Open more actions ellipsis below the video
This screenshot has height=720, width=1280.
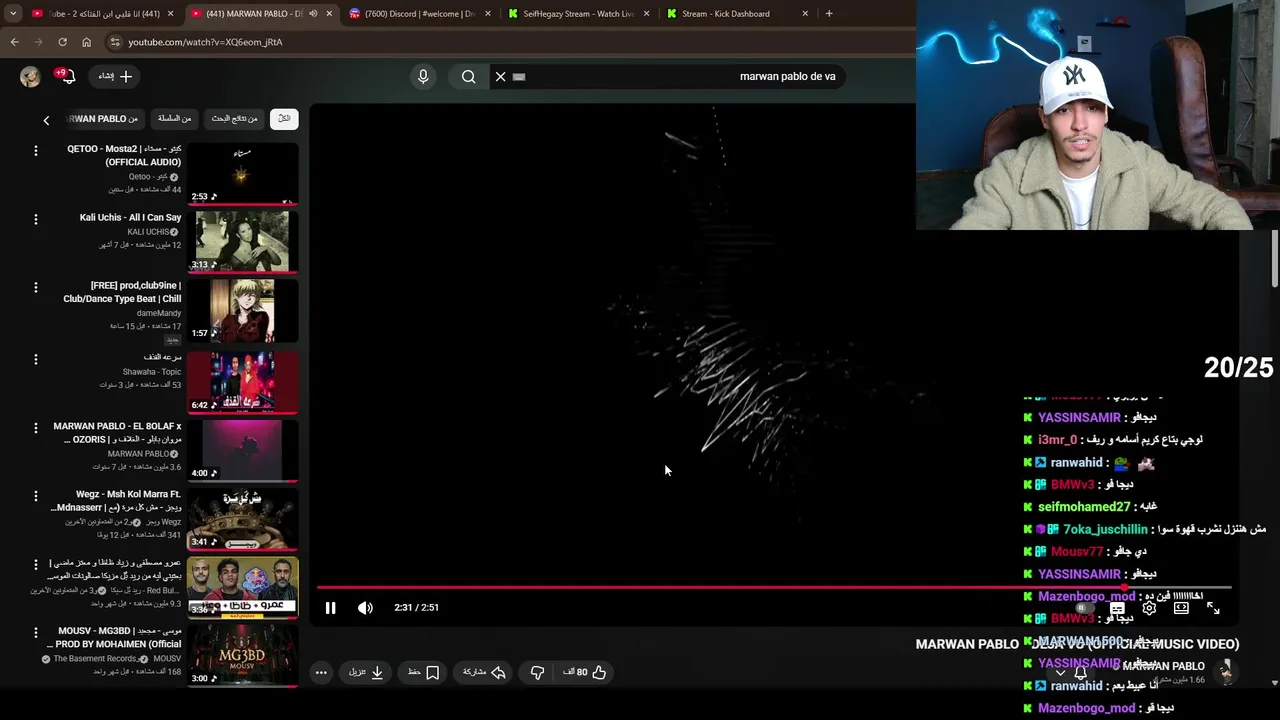(321, 672)
